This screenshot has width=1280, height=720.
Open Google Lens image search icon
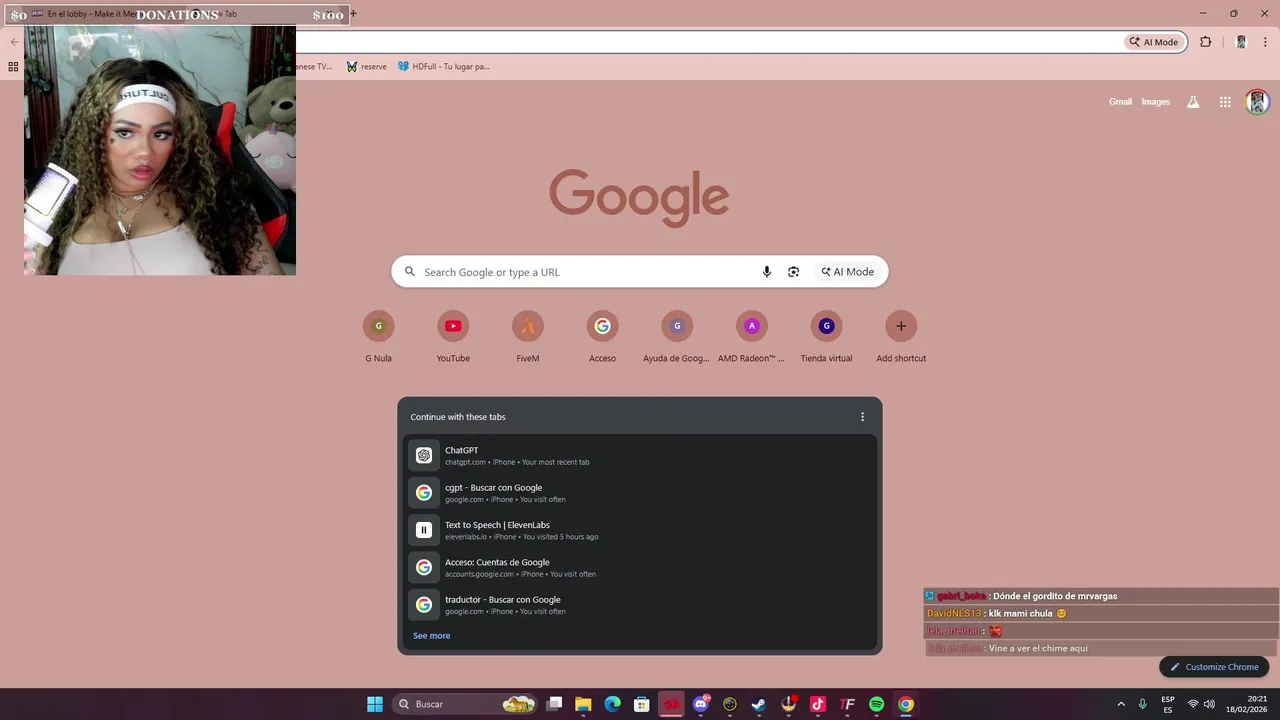tap(793, 272)
